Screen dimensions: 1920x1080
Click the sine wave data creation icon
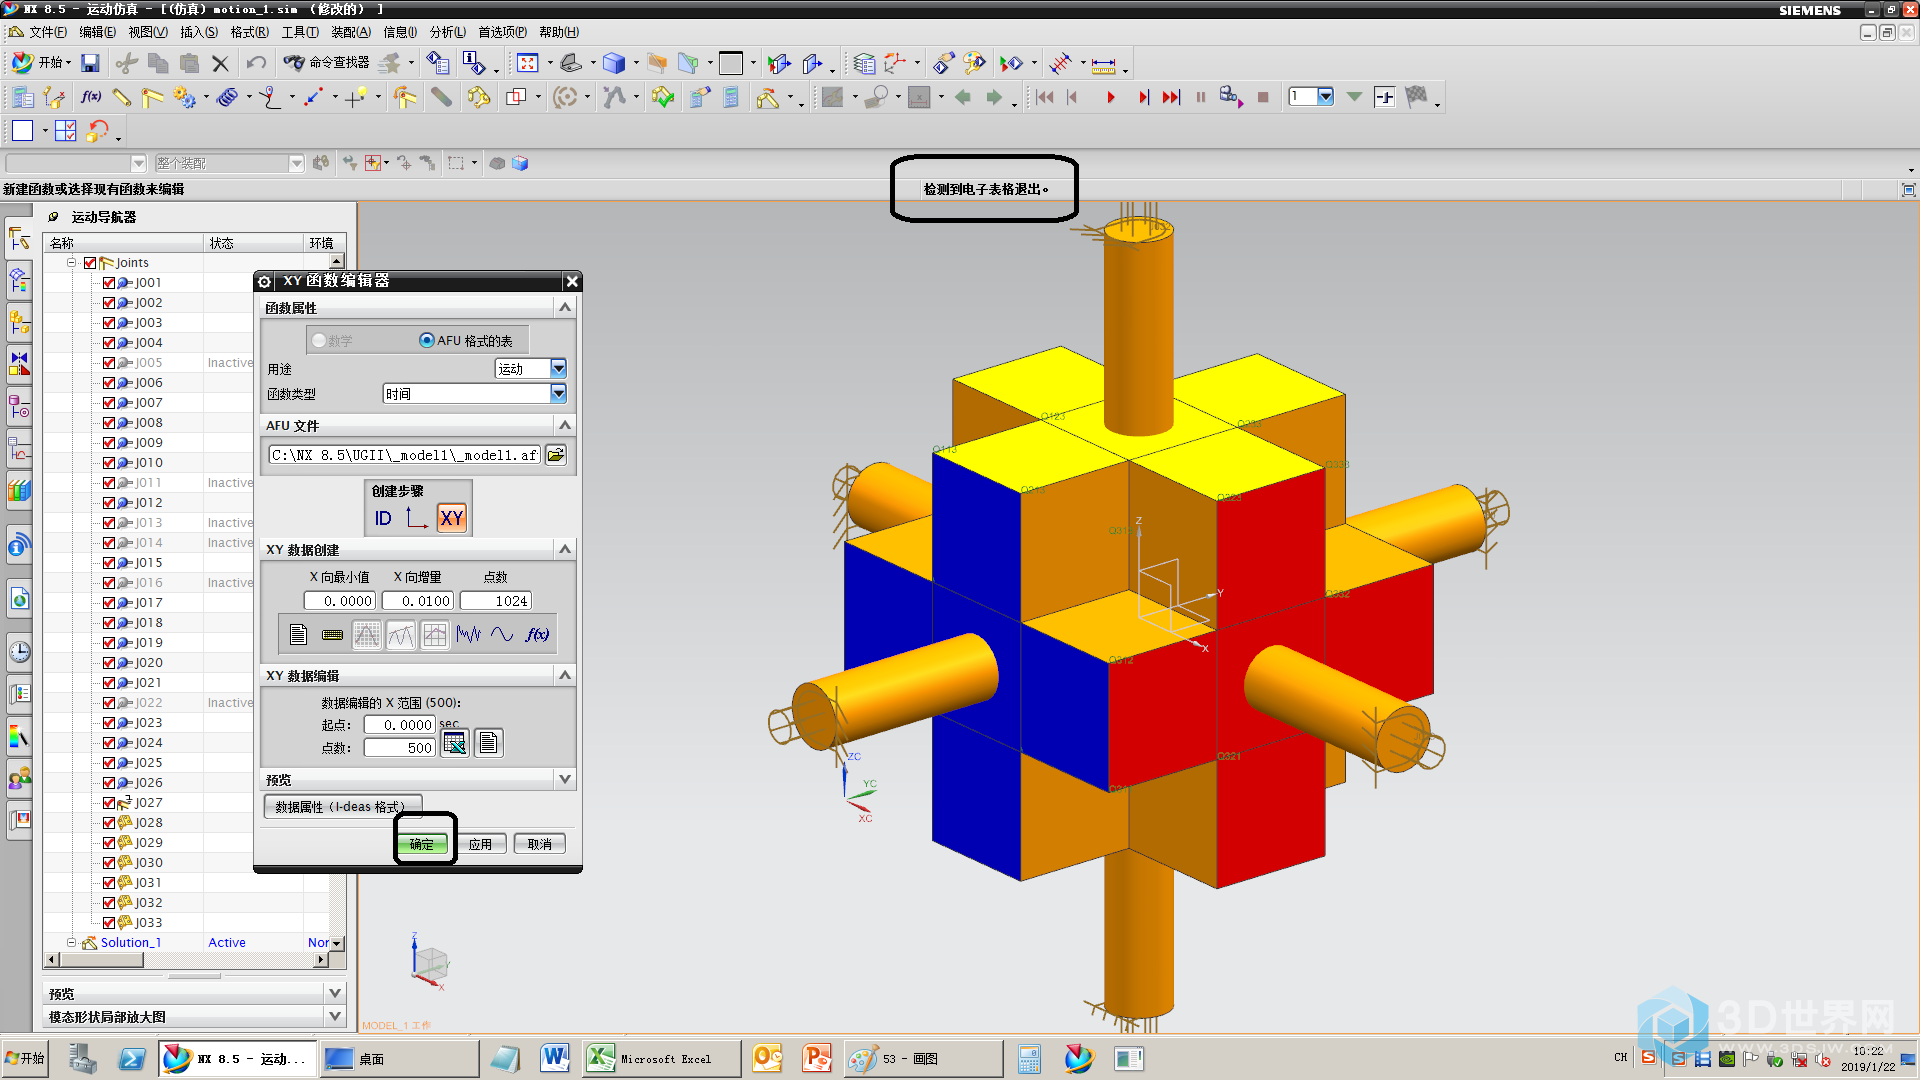[503, 634]
